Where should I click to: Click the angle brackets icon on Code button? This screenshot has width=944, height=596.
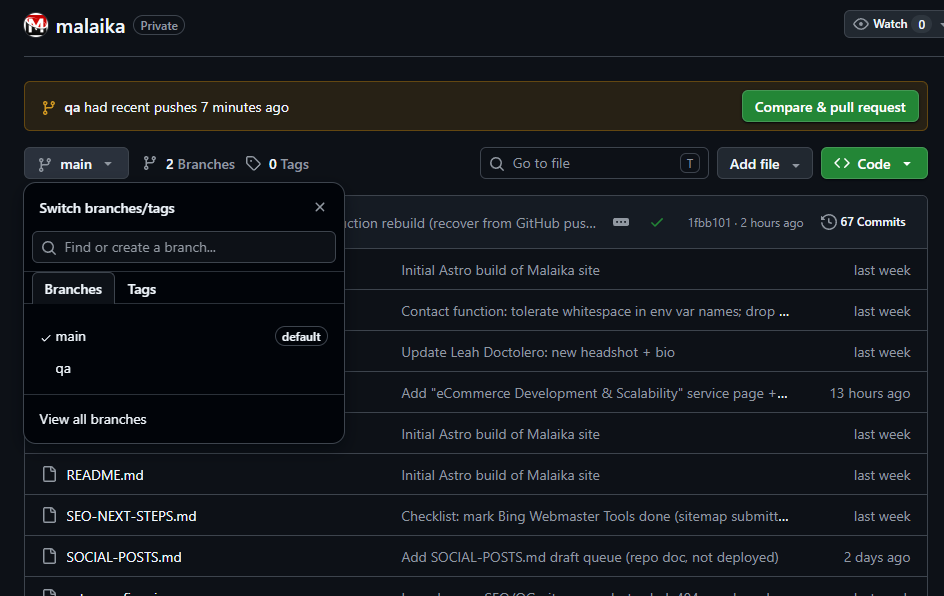point(842,164)
